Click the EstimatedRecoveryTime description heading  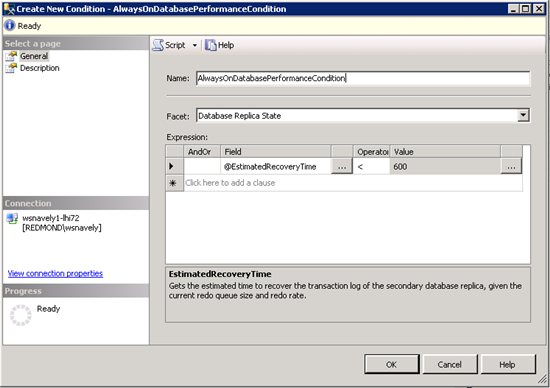[220, 274]
